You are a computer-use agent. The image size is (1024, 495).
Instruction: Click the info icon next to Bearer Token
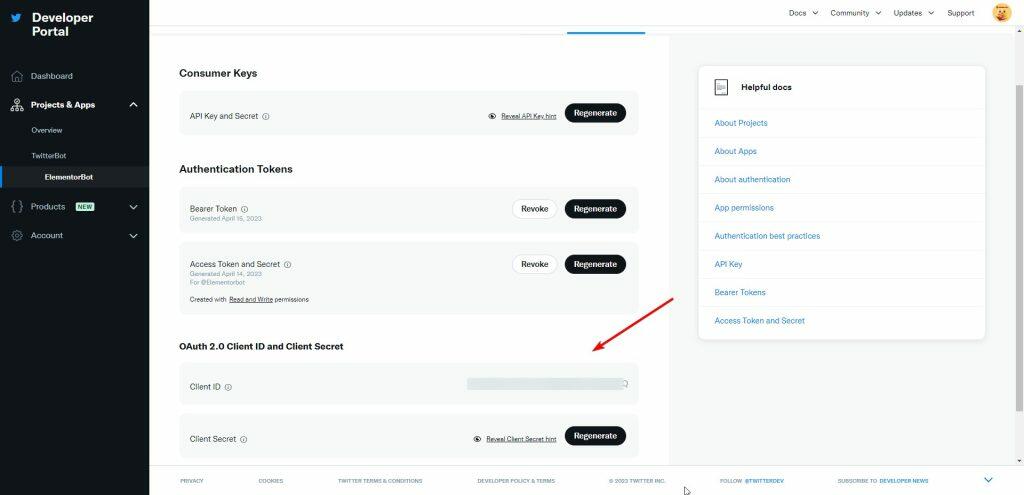[244, 209]
